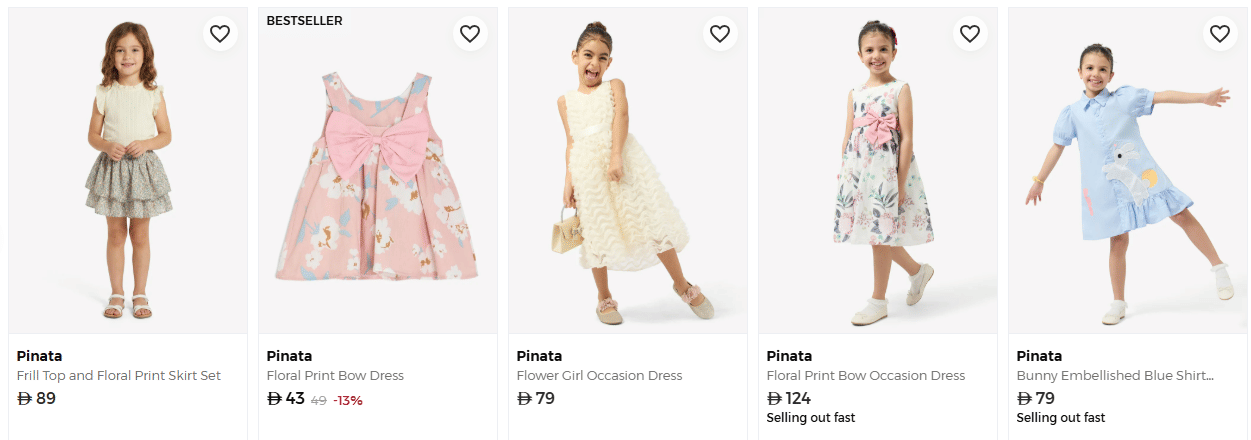Wishlist the Flower Girl Occasion Dress
1251x440 pixels.
(720, 34)
